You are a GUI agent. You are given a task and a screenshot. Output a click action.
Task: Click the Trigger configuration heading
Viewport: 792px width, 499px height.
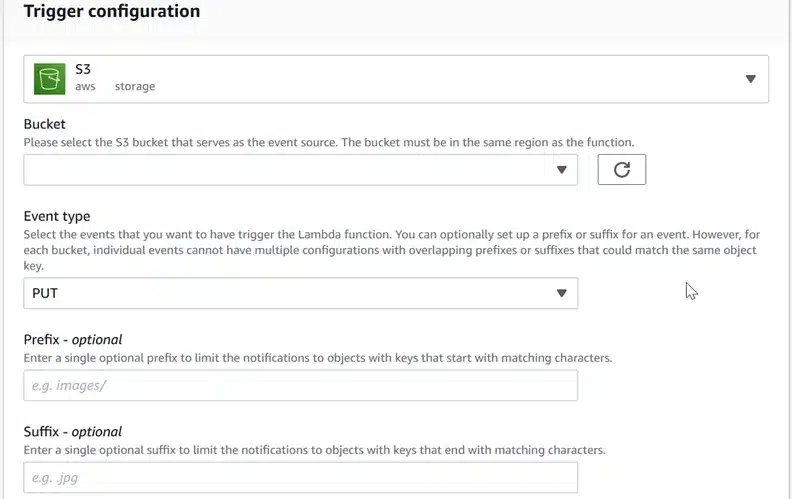point(112,11)
